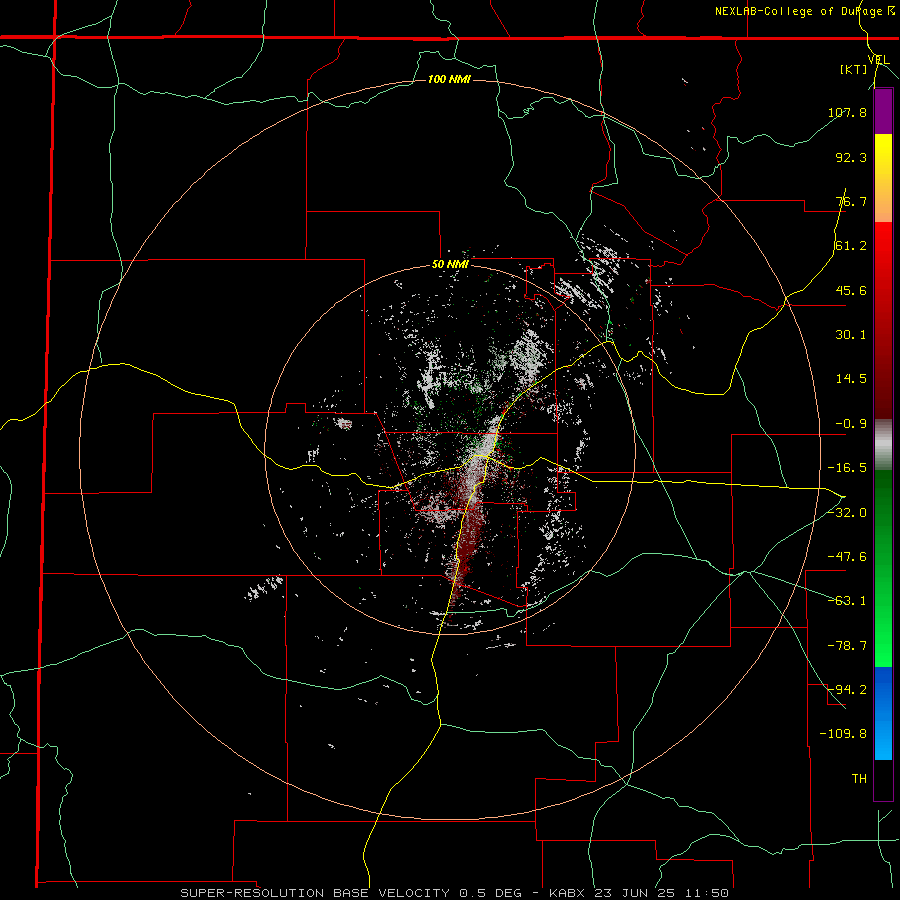Select the 61.2 velocity scale value
Viewport: 900px width, 900px height.
point(851,246)
